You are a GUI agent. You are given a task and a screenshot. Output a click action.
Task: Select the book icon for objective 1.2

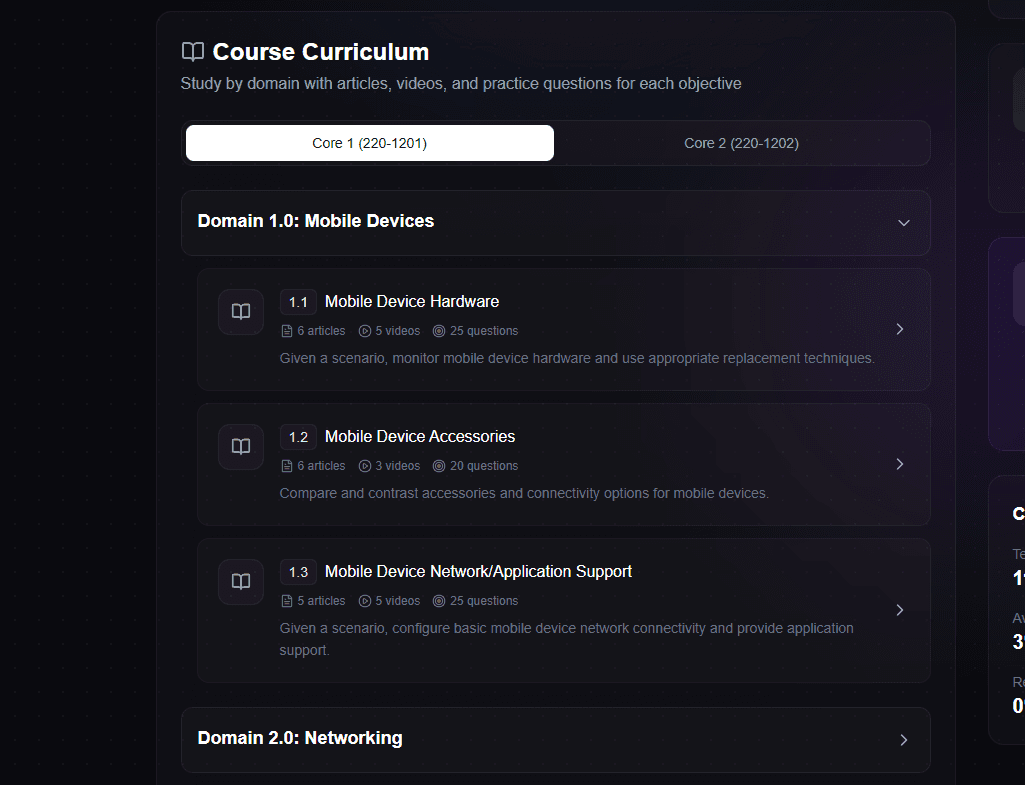[x=240, y=447]
